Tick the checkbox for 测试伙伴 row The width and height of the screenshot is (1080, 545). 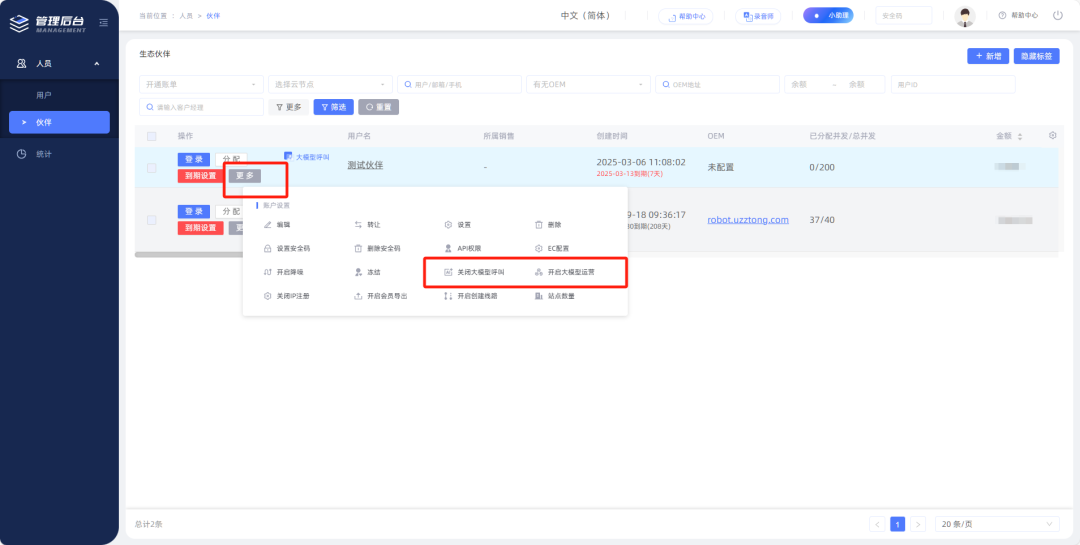[152, 168]
